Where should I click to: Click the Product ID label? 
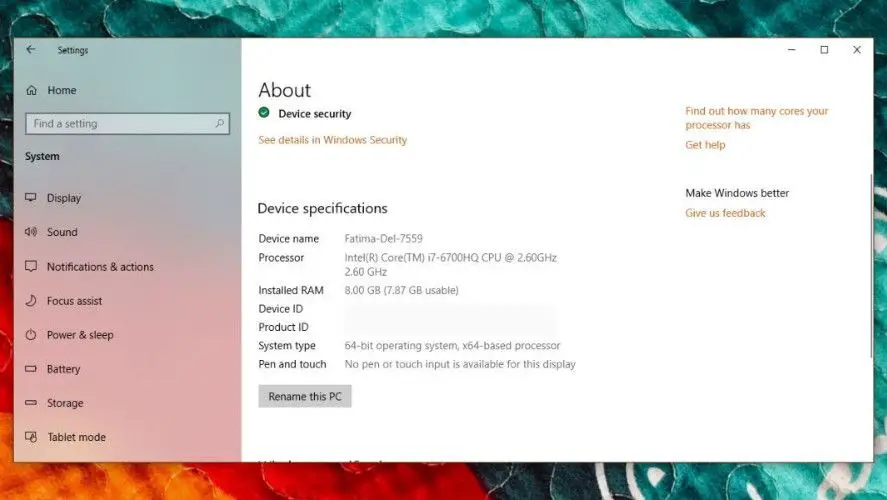(x=283, y=327)
